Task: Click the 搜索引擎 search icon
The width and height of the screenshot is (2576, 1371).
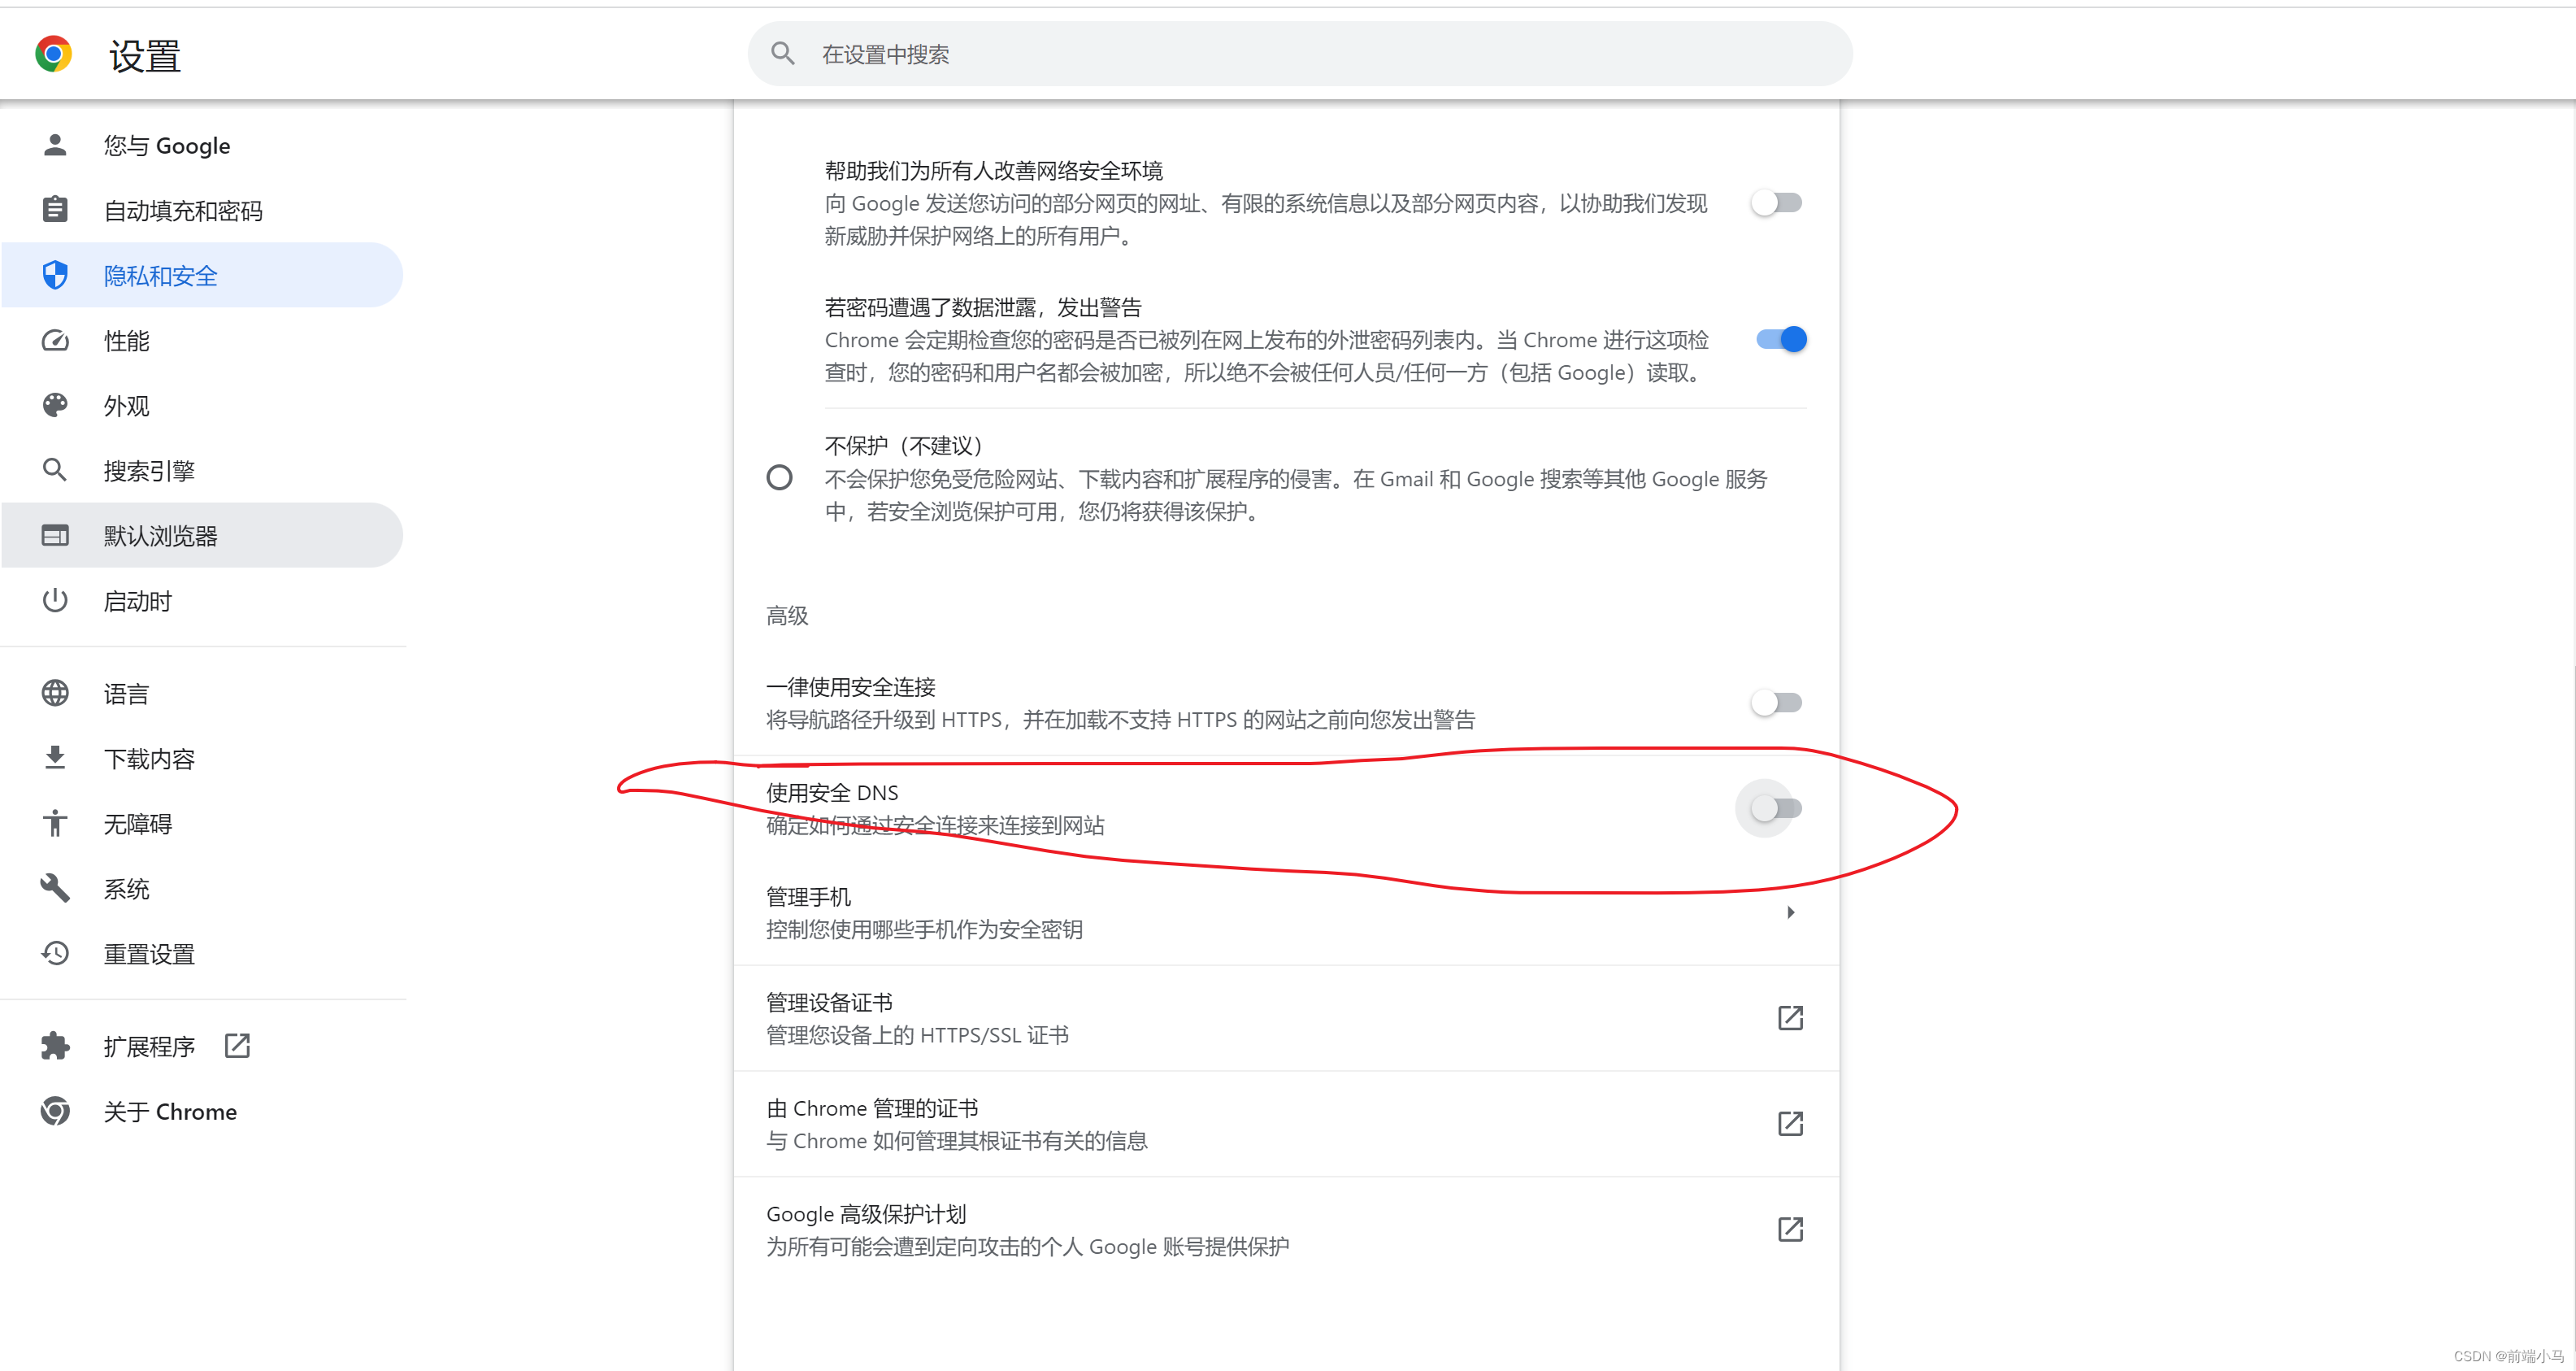Action: (x=51, y=471)
